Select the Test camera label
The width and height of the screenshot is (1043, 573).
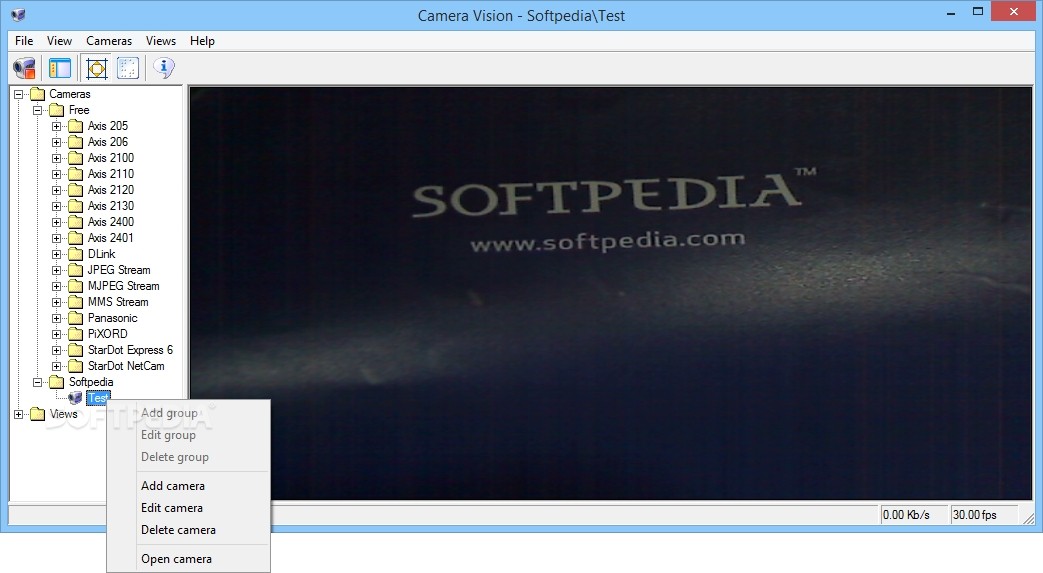point(98,398)
